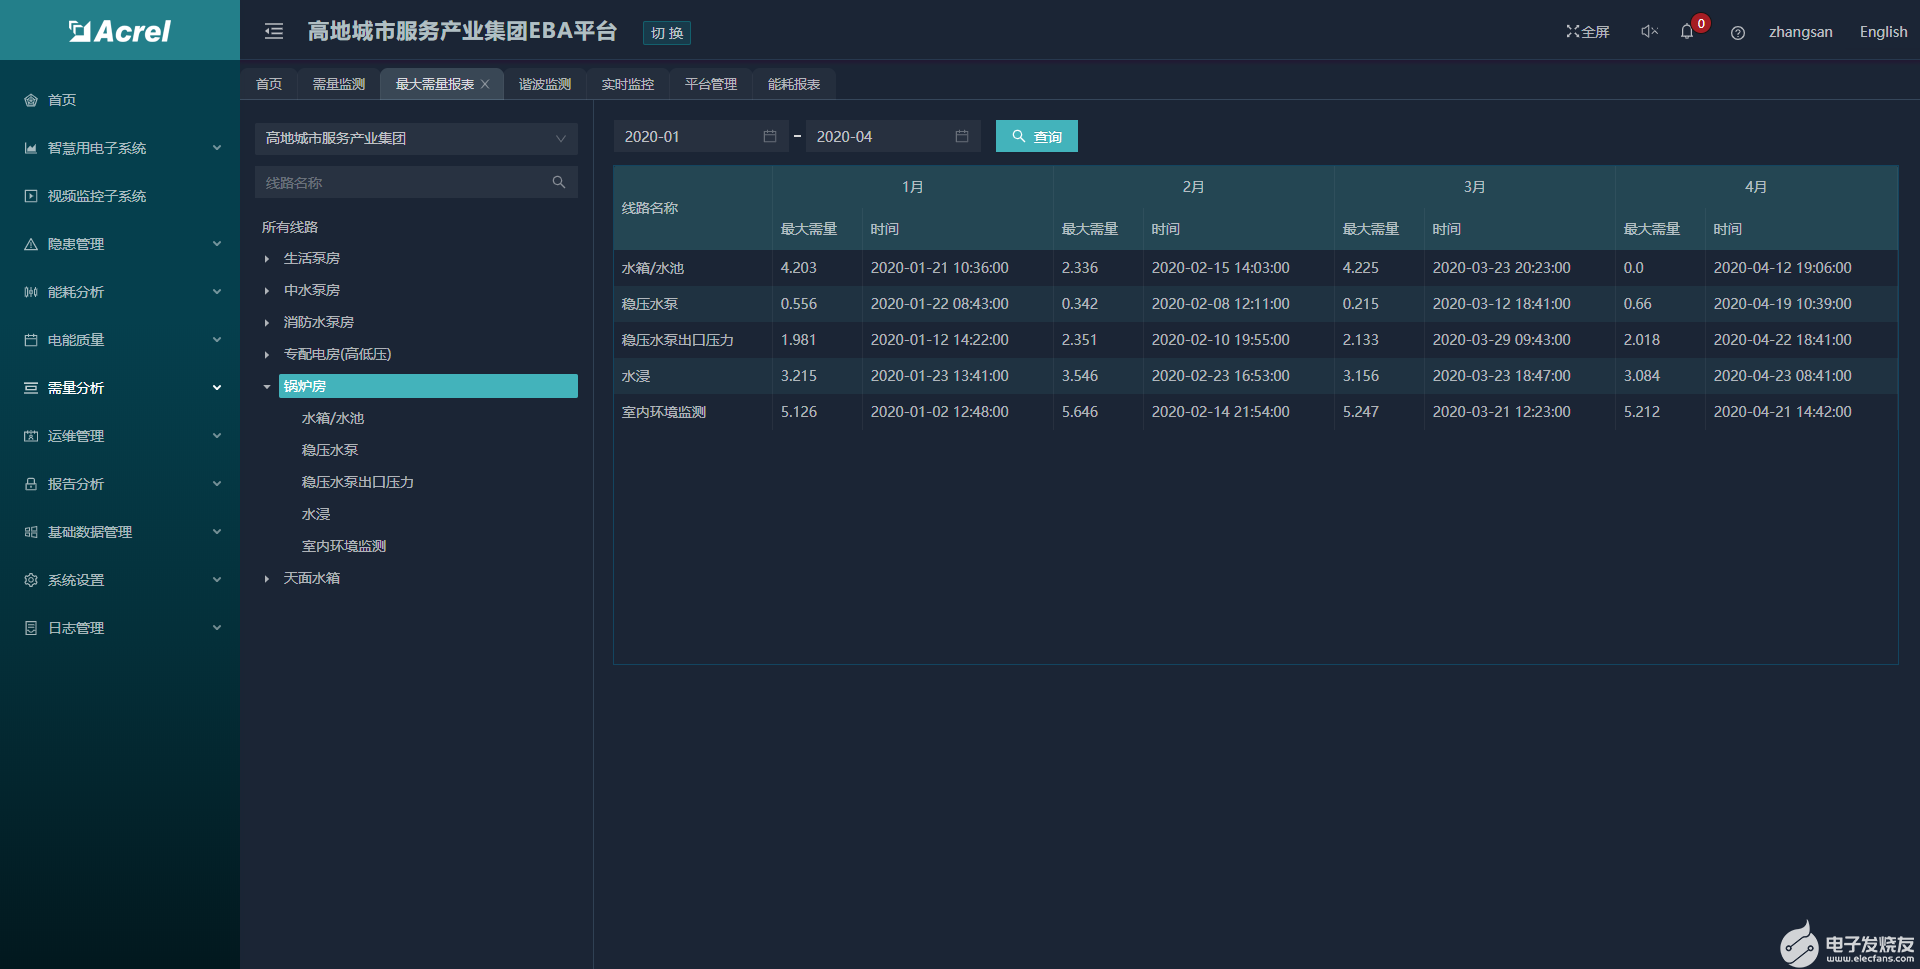1920x969 pixels.
Task: Expand 电能质量 sidebar menu
Action: tap(120, 340)
